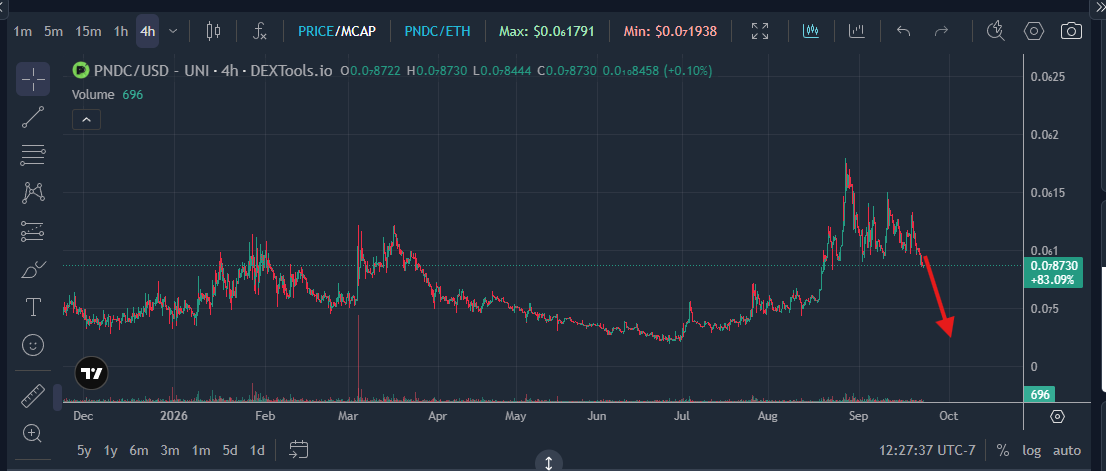Select the 1h timeframe
The height and width of the screenshot is (471, 1106).
[x=121, y=31]
